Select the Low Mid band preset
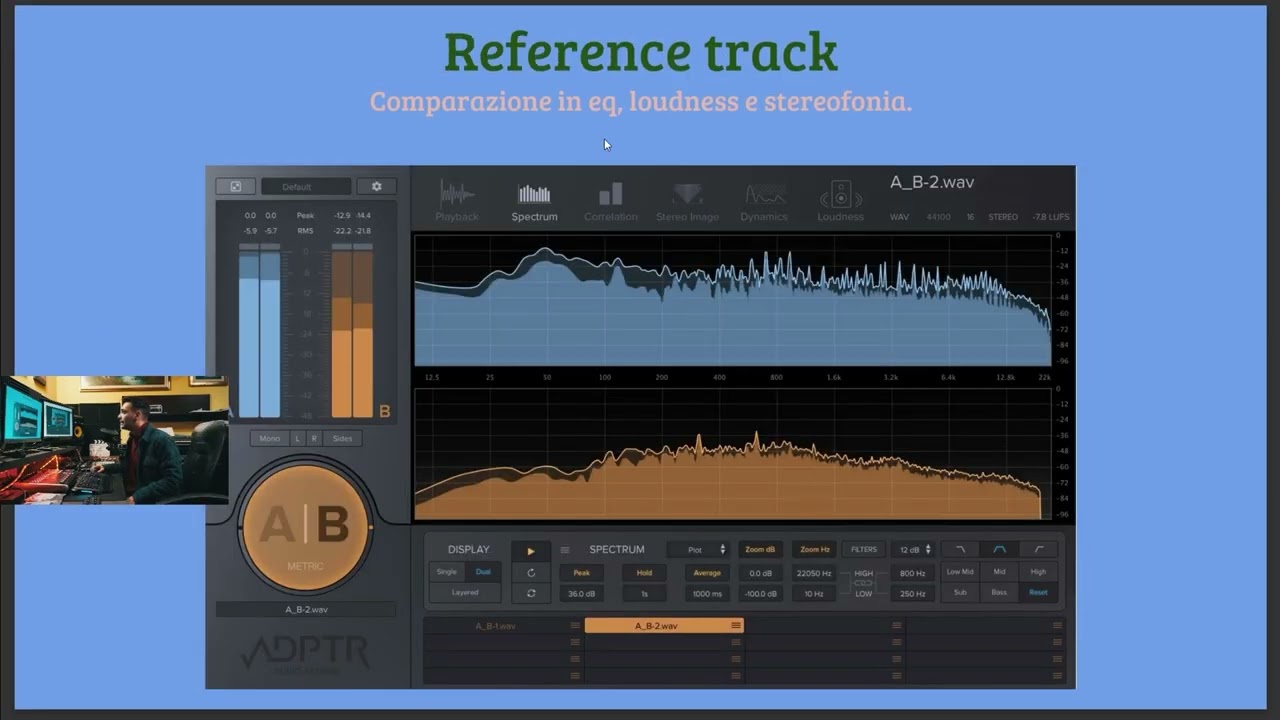Image resolution: width=1280 pixels, height=720 pixels. point(960,572)
